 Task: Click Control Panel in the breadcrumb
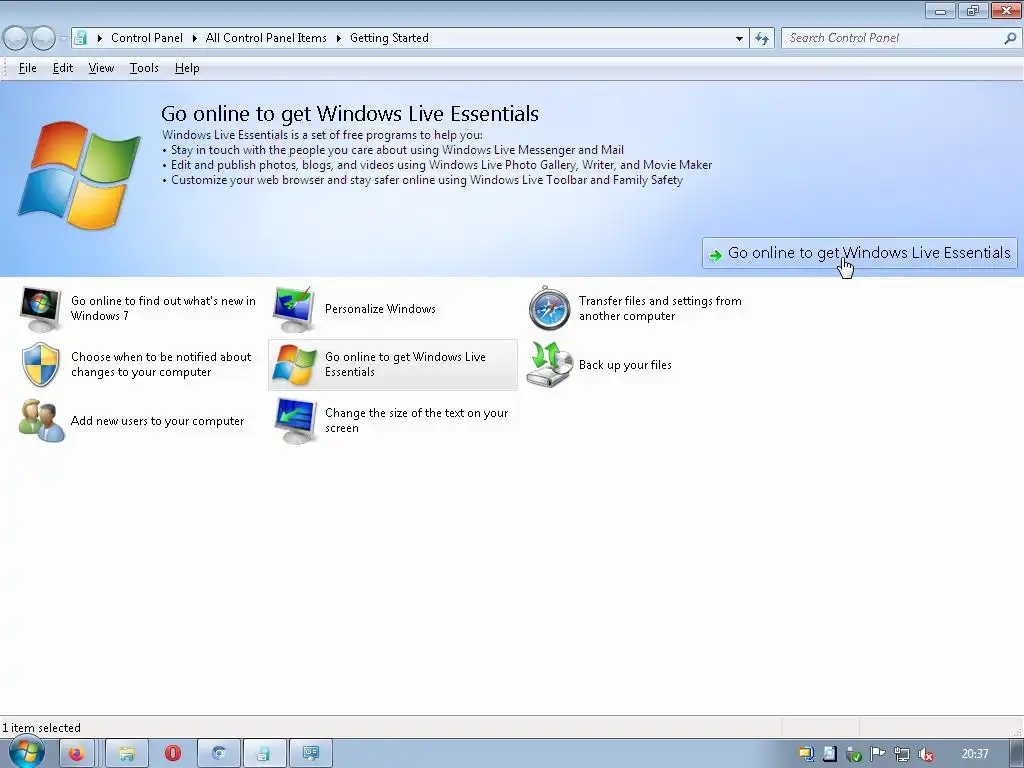pos(147,38)
